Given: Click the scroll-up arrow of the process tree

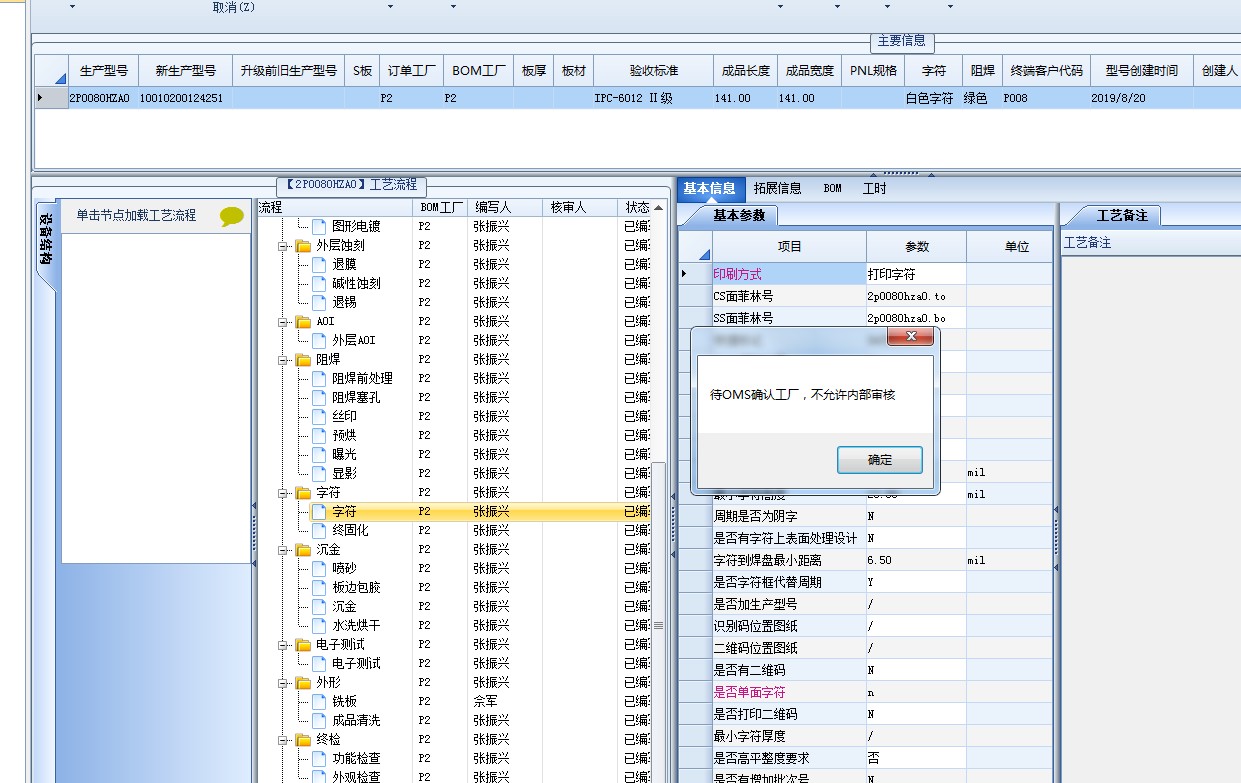Looking at the screenshot, I should [658, 207].
